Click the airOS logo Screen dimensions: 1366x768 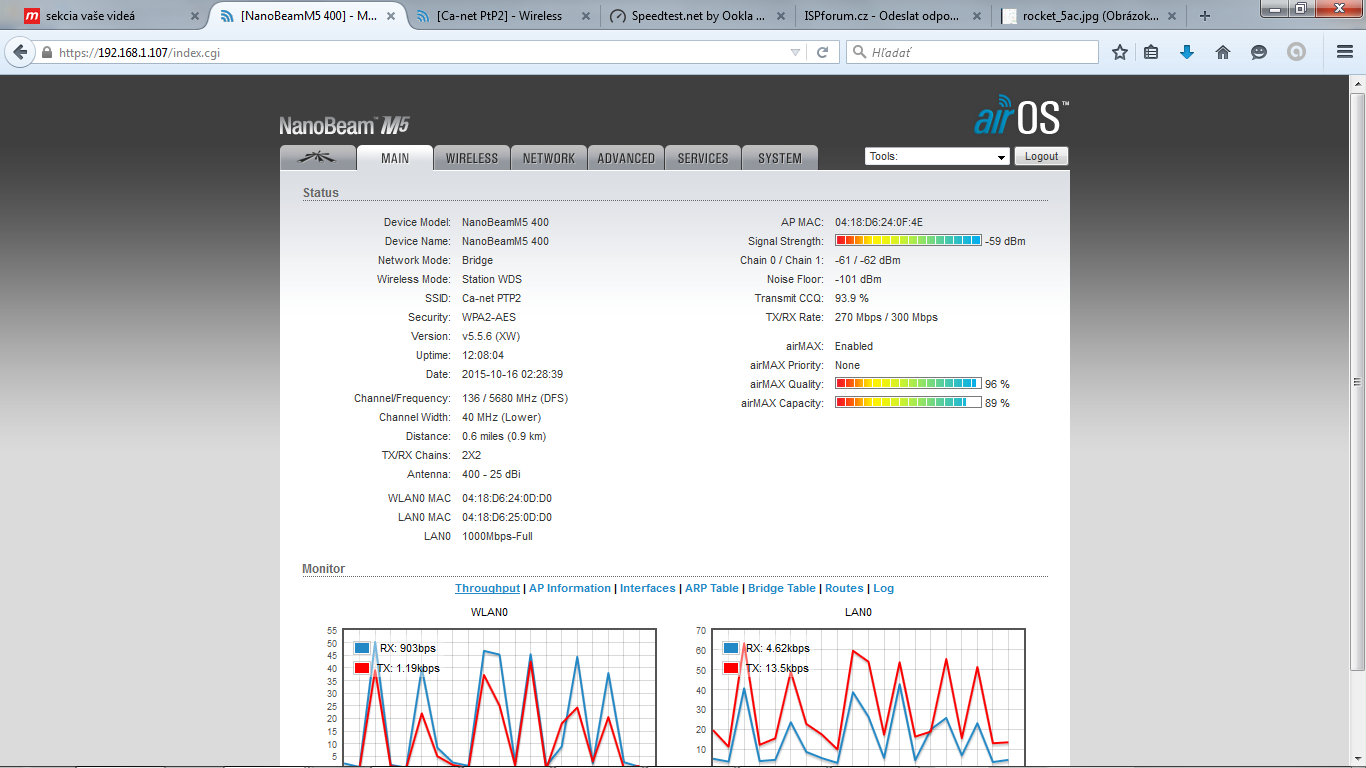[1021, 117]
